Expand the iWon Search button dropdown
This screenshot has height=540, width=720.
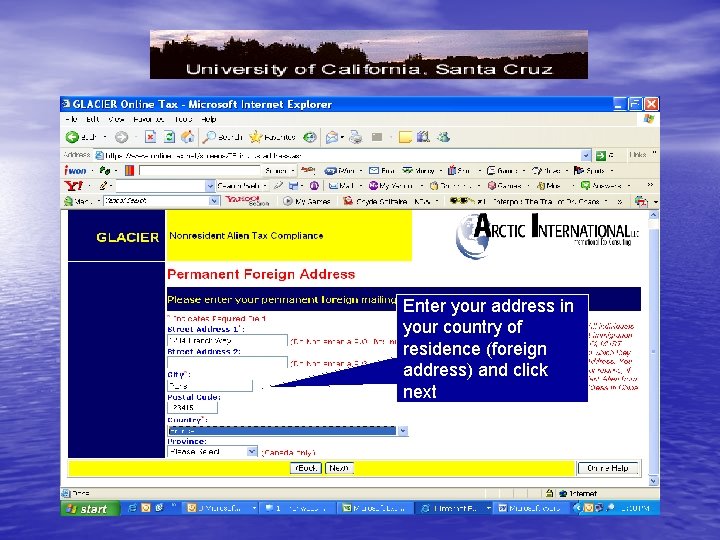pyautogui.click(x=293, y=170)
